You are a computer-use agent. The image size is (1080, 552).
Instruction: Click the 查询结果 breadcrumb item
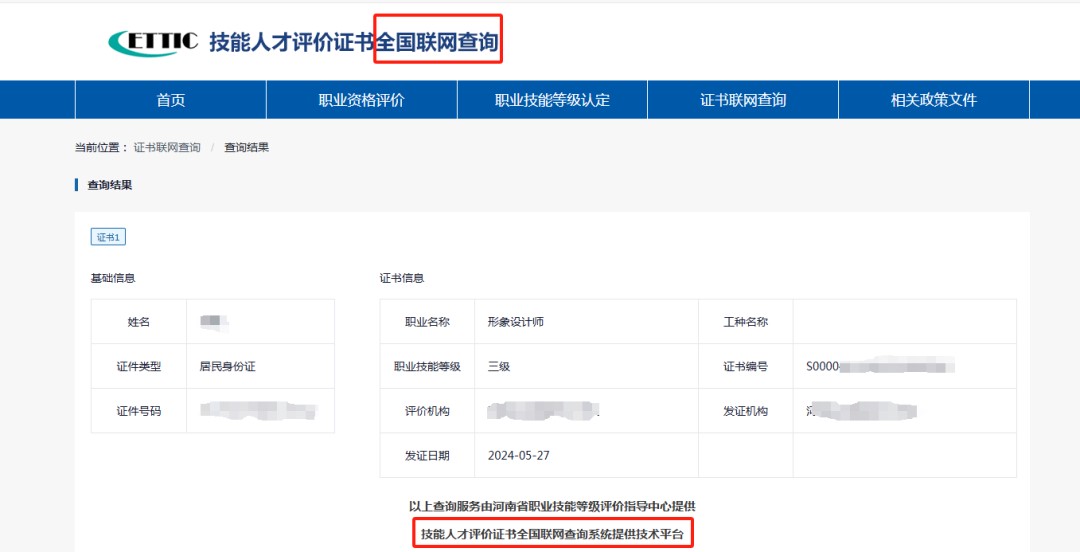[246, 147]
